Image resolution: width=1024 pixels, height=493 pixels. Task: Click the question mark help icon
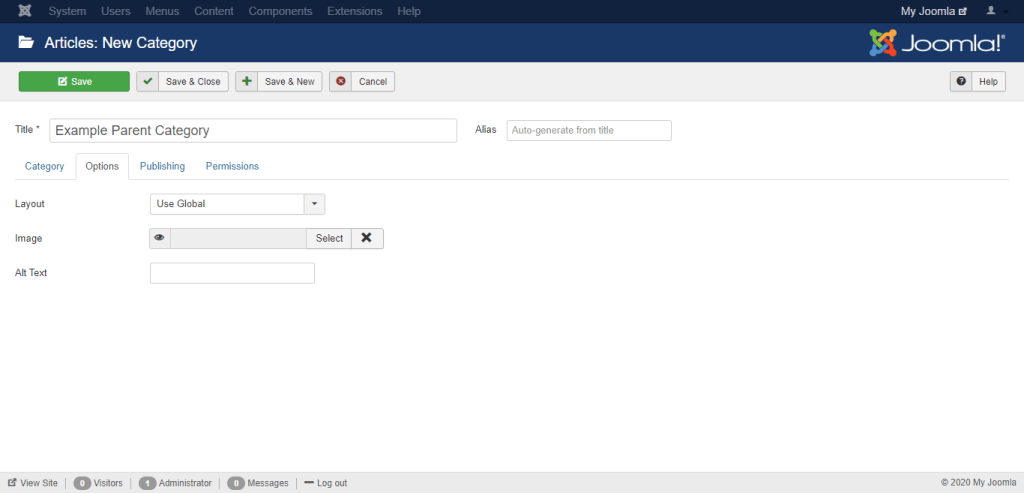961,82
